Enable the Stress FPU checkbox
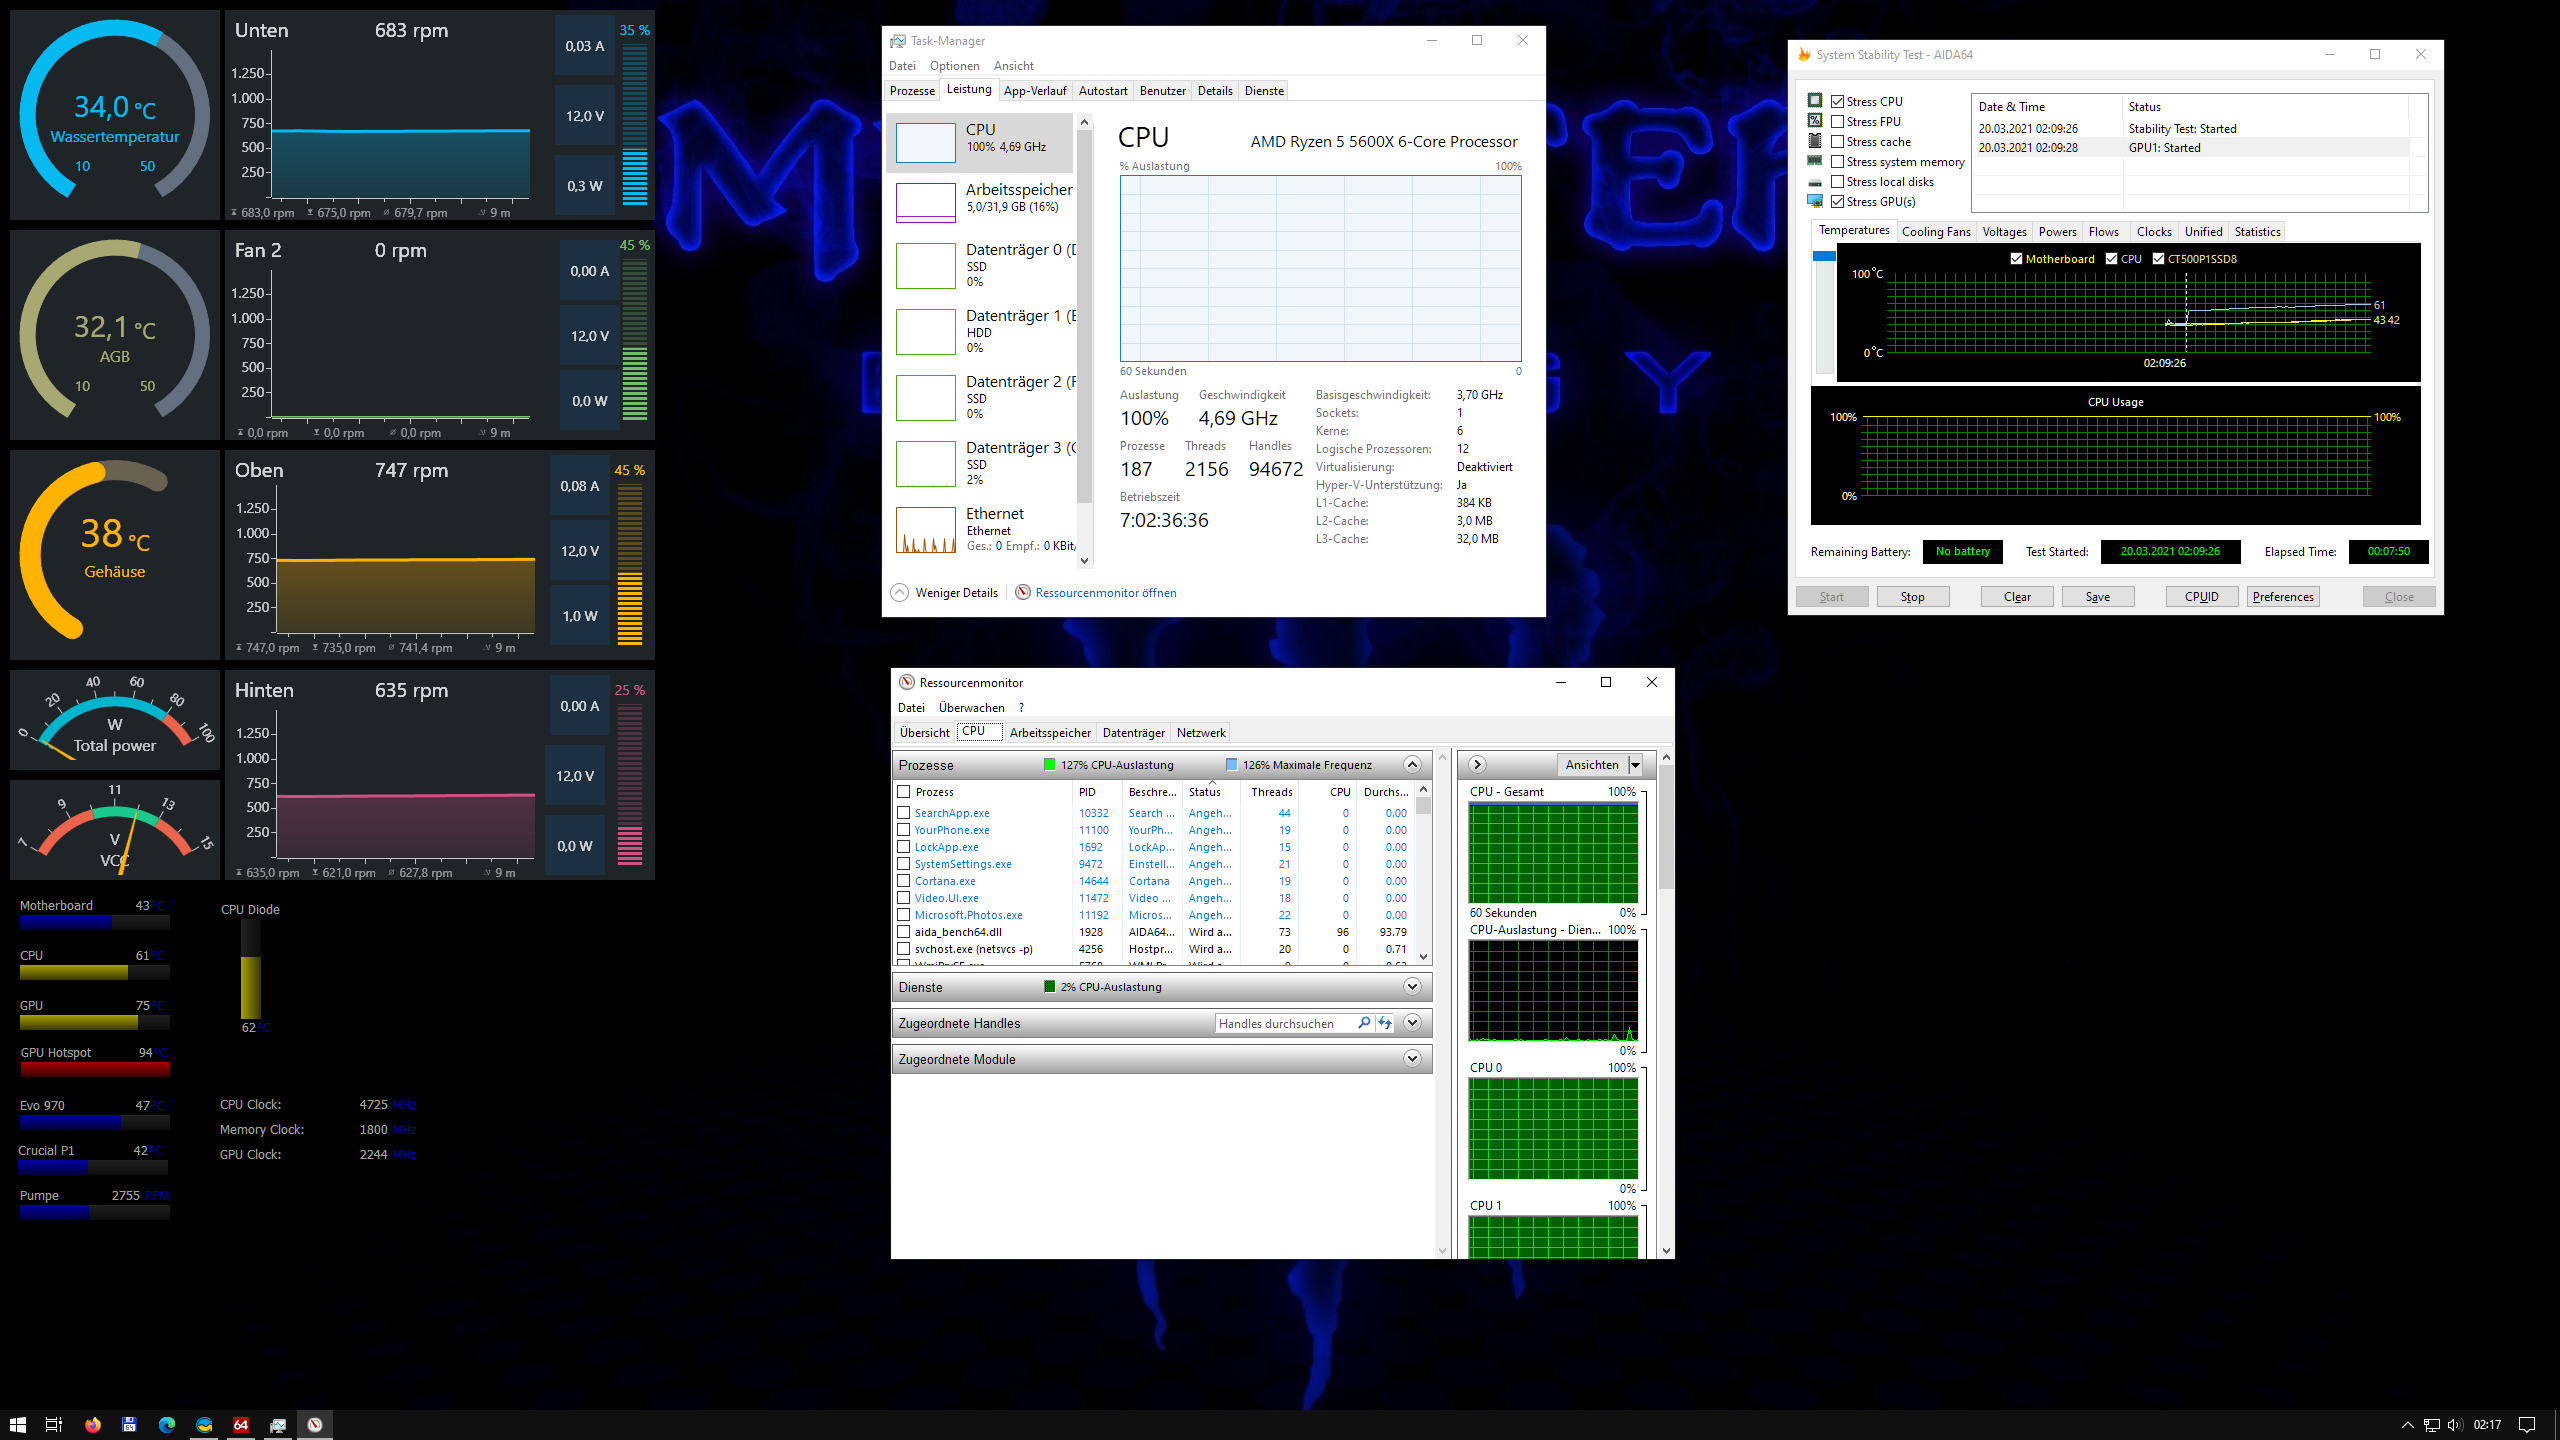Viewport: 2560px width, 1440px height. (x=1838, y=122)
